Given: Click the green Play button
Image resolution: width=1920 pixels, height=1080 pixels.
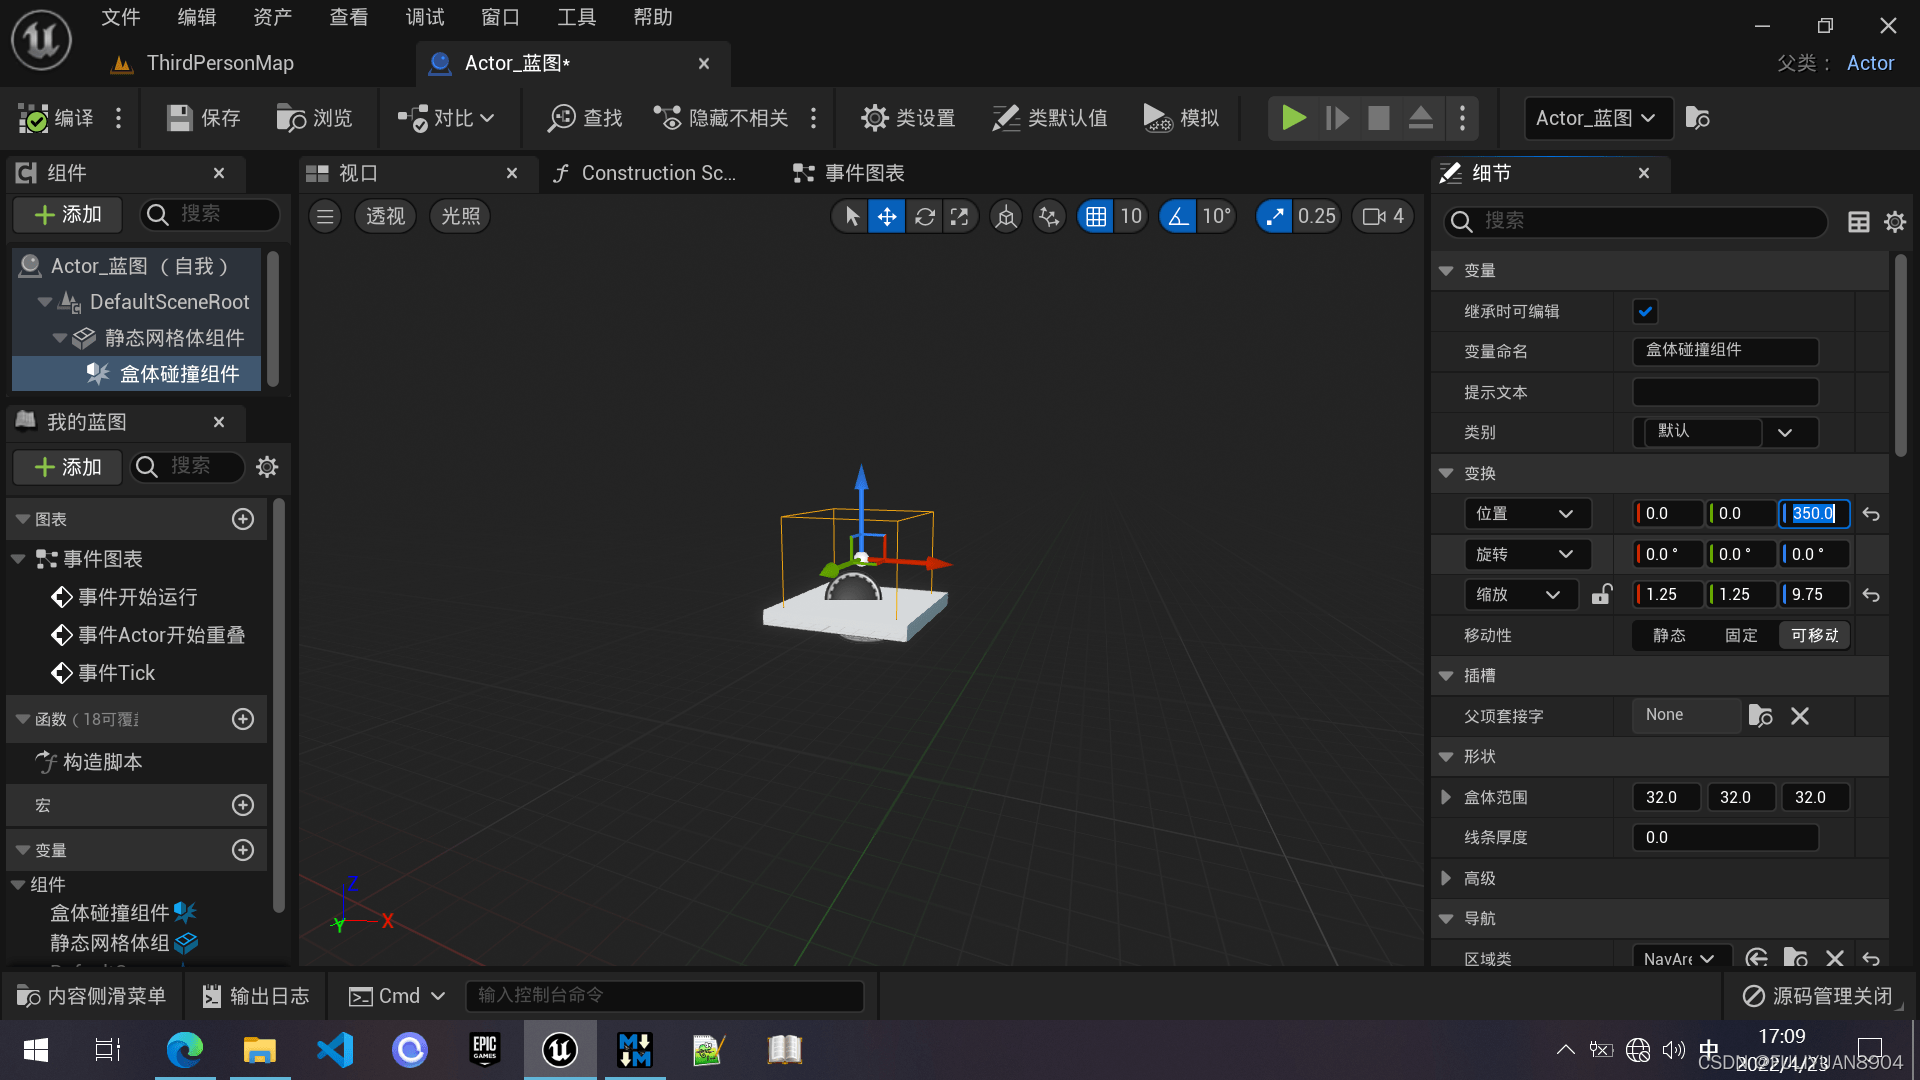Looking at the screenshot, I should (x=1293, y=118).
